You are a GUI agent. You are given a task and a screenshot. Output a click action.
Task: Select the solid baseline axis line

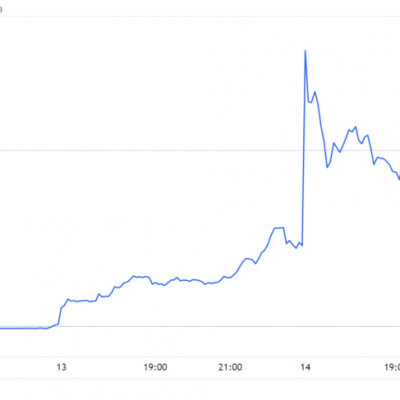(200, 326)
